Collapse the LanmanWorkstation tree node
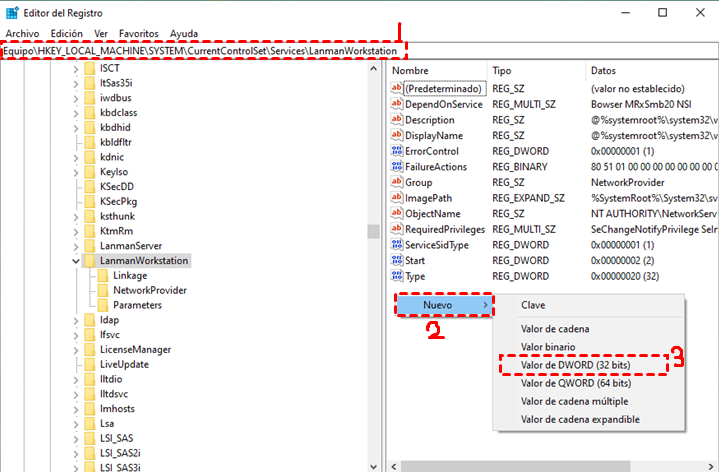Viewport: 719px width, 472px height. (76, 261)
